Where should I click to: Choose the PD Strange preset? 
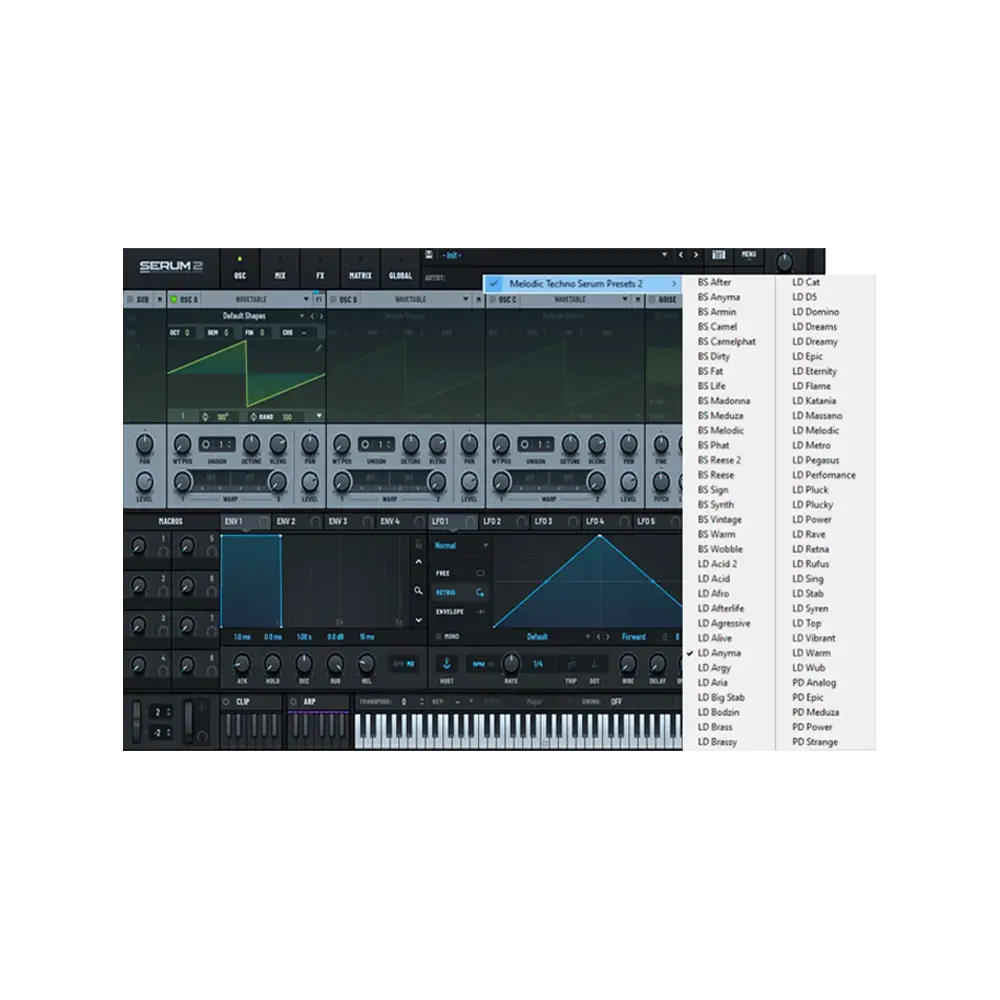click(814, 742)
